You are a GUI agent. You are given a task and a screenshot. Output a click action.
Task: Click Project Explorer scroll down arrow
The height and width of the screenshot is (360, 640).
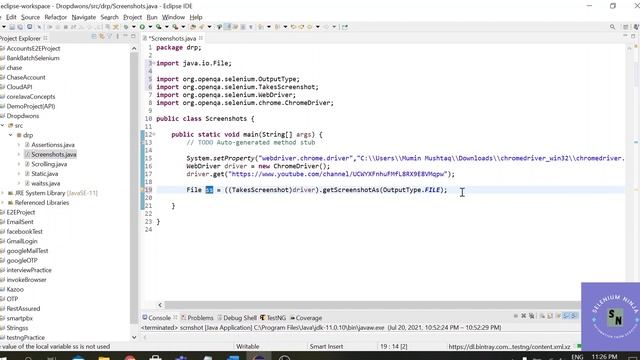coord(134,337)
